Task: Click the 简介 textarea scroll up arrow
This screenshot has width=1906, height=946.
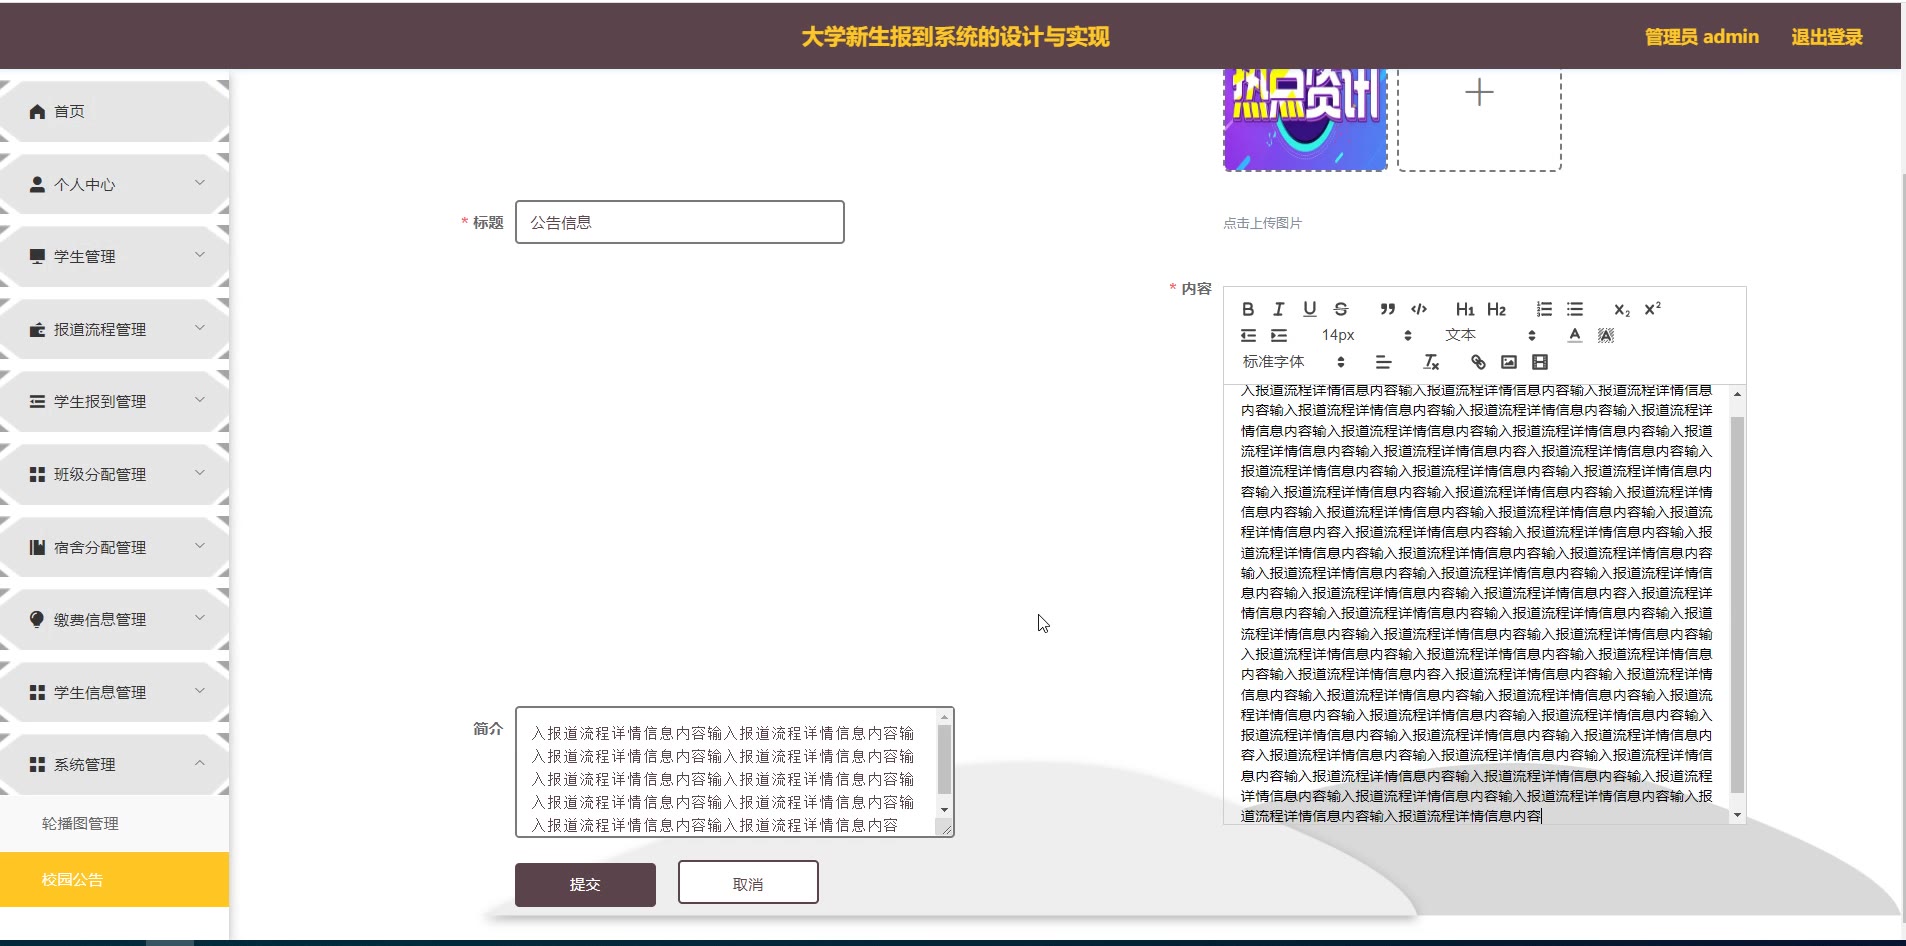Action: (x=944, y=717)
